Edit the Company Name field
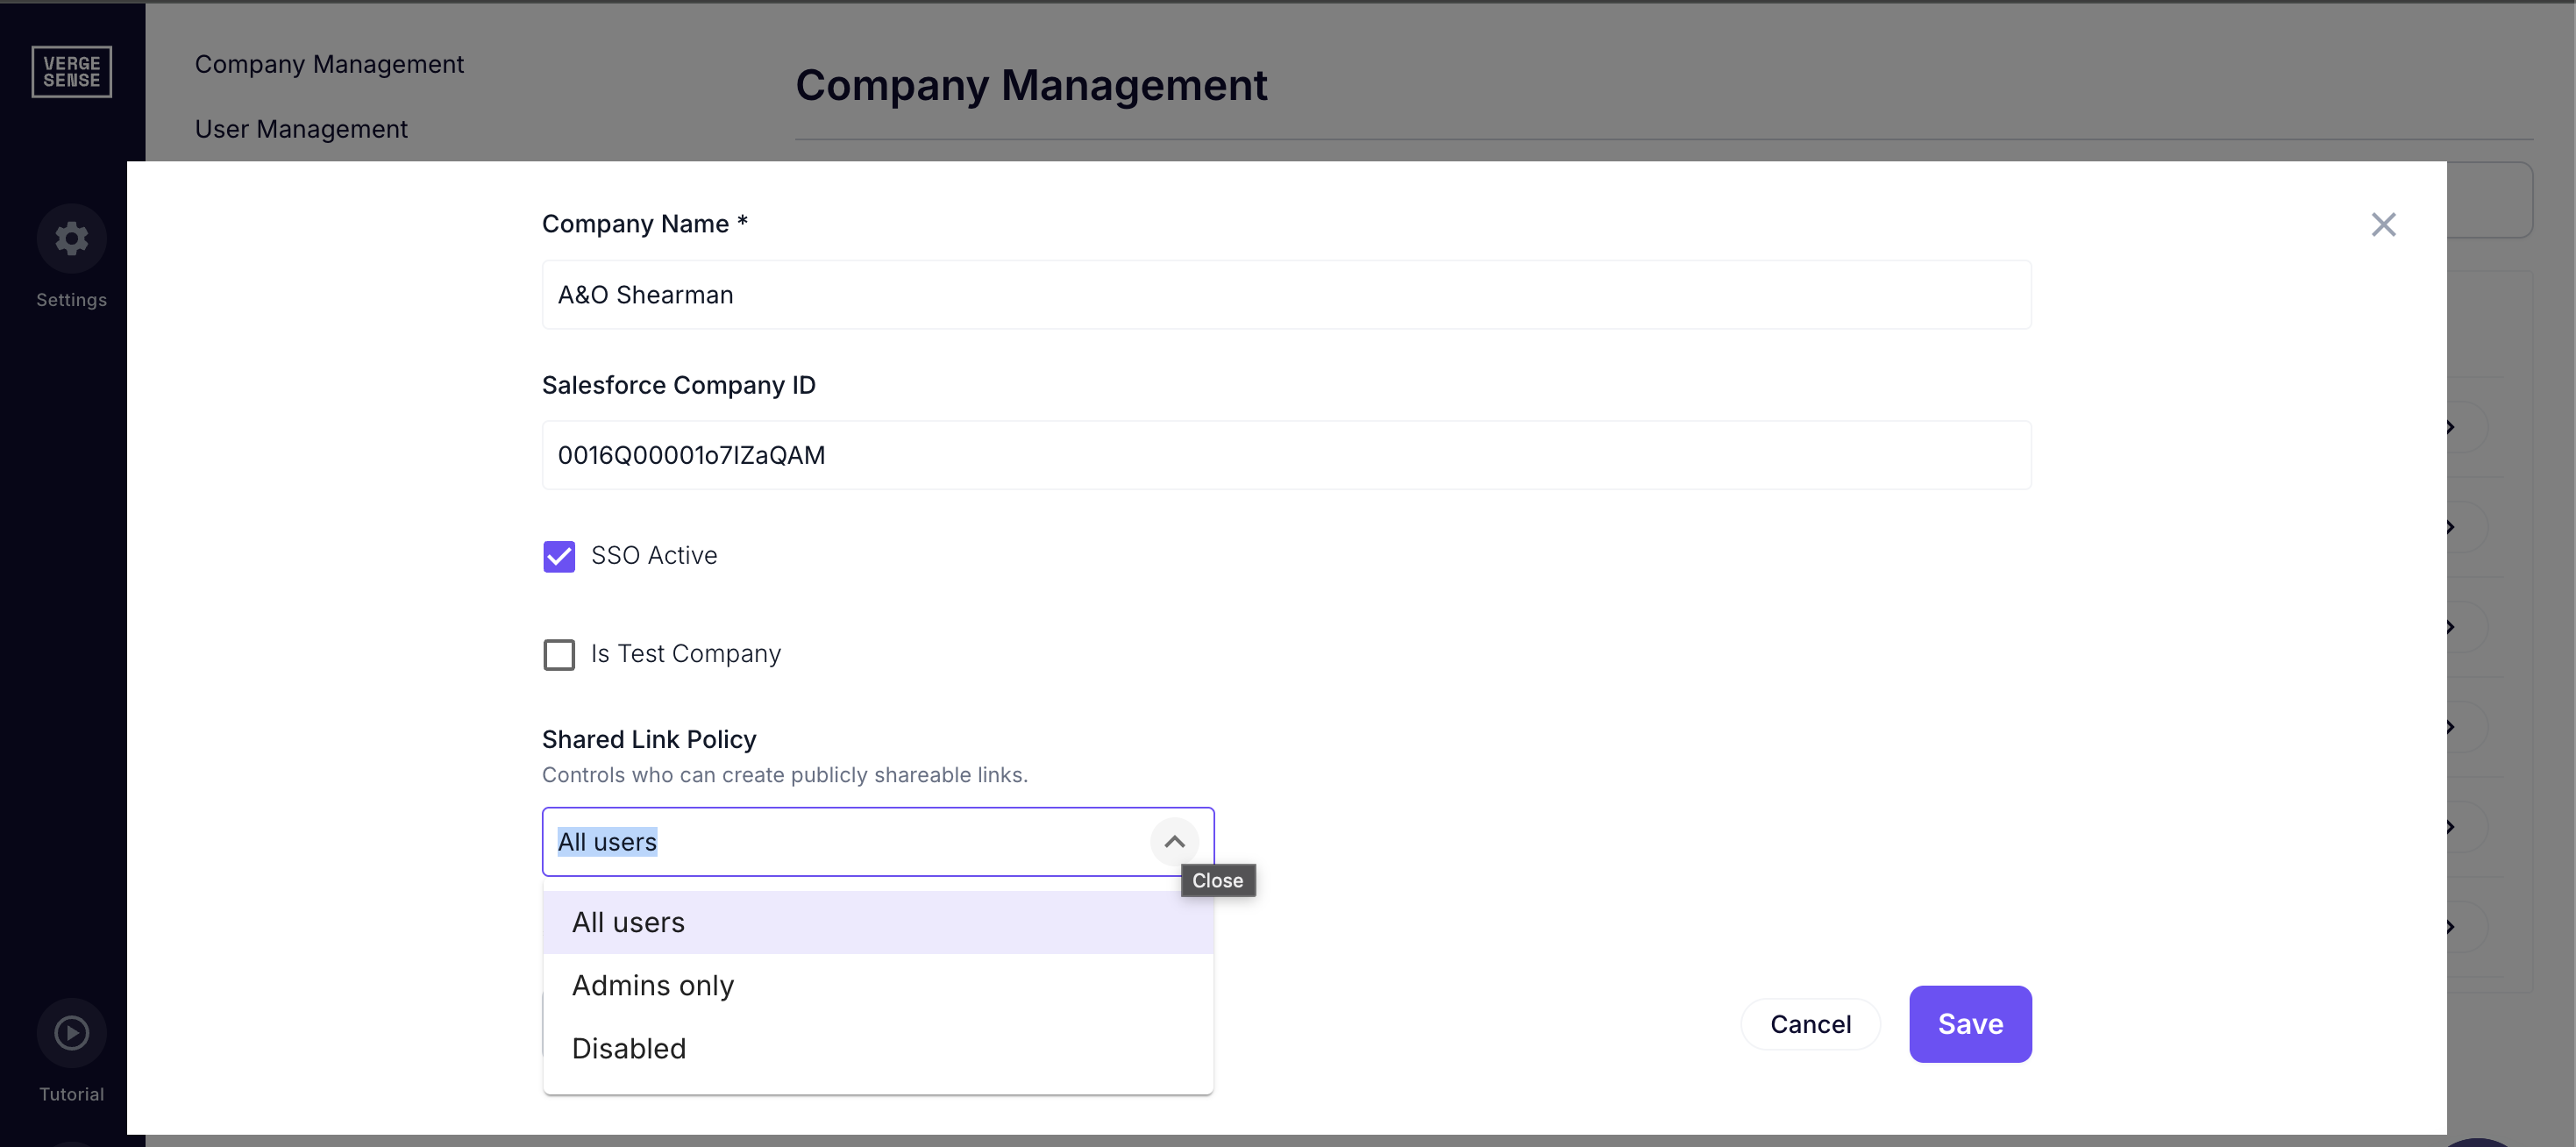Viewport: 2576px width, 1147px height. [1286, 295]
